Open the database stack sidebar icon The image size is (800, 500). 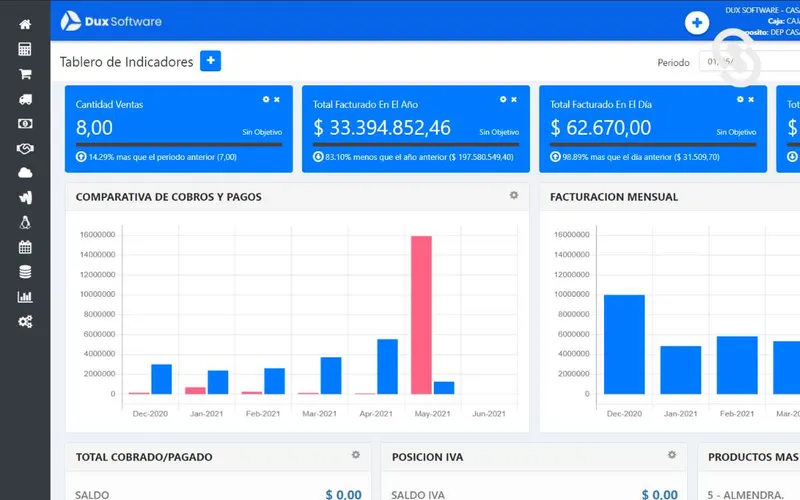click(x=25, y=272)
